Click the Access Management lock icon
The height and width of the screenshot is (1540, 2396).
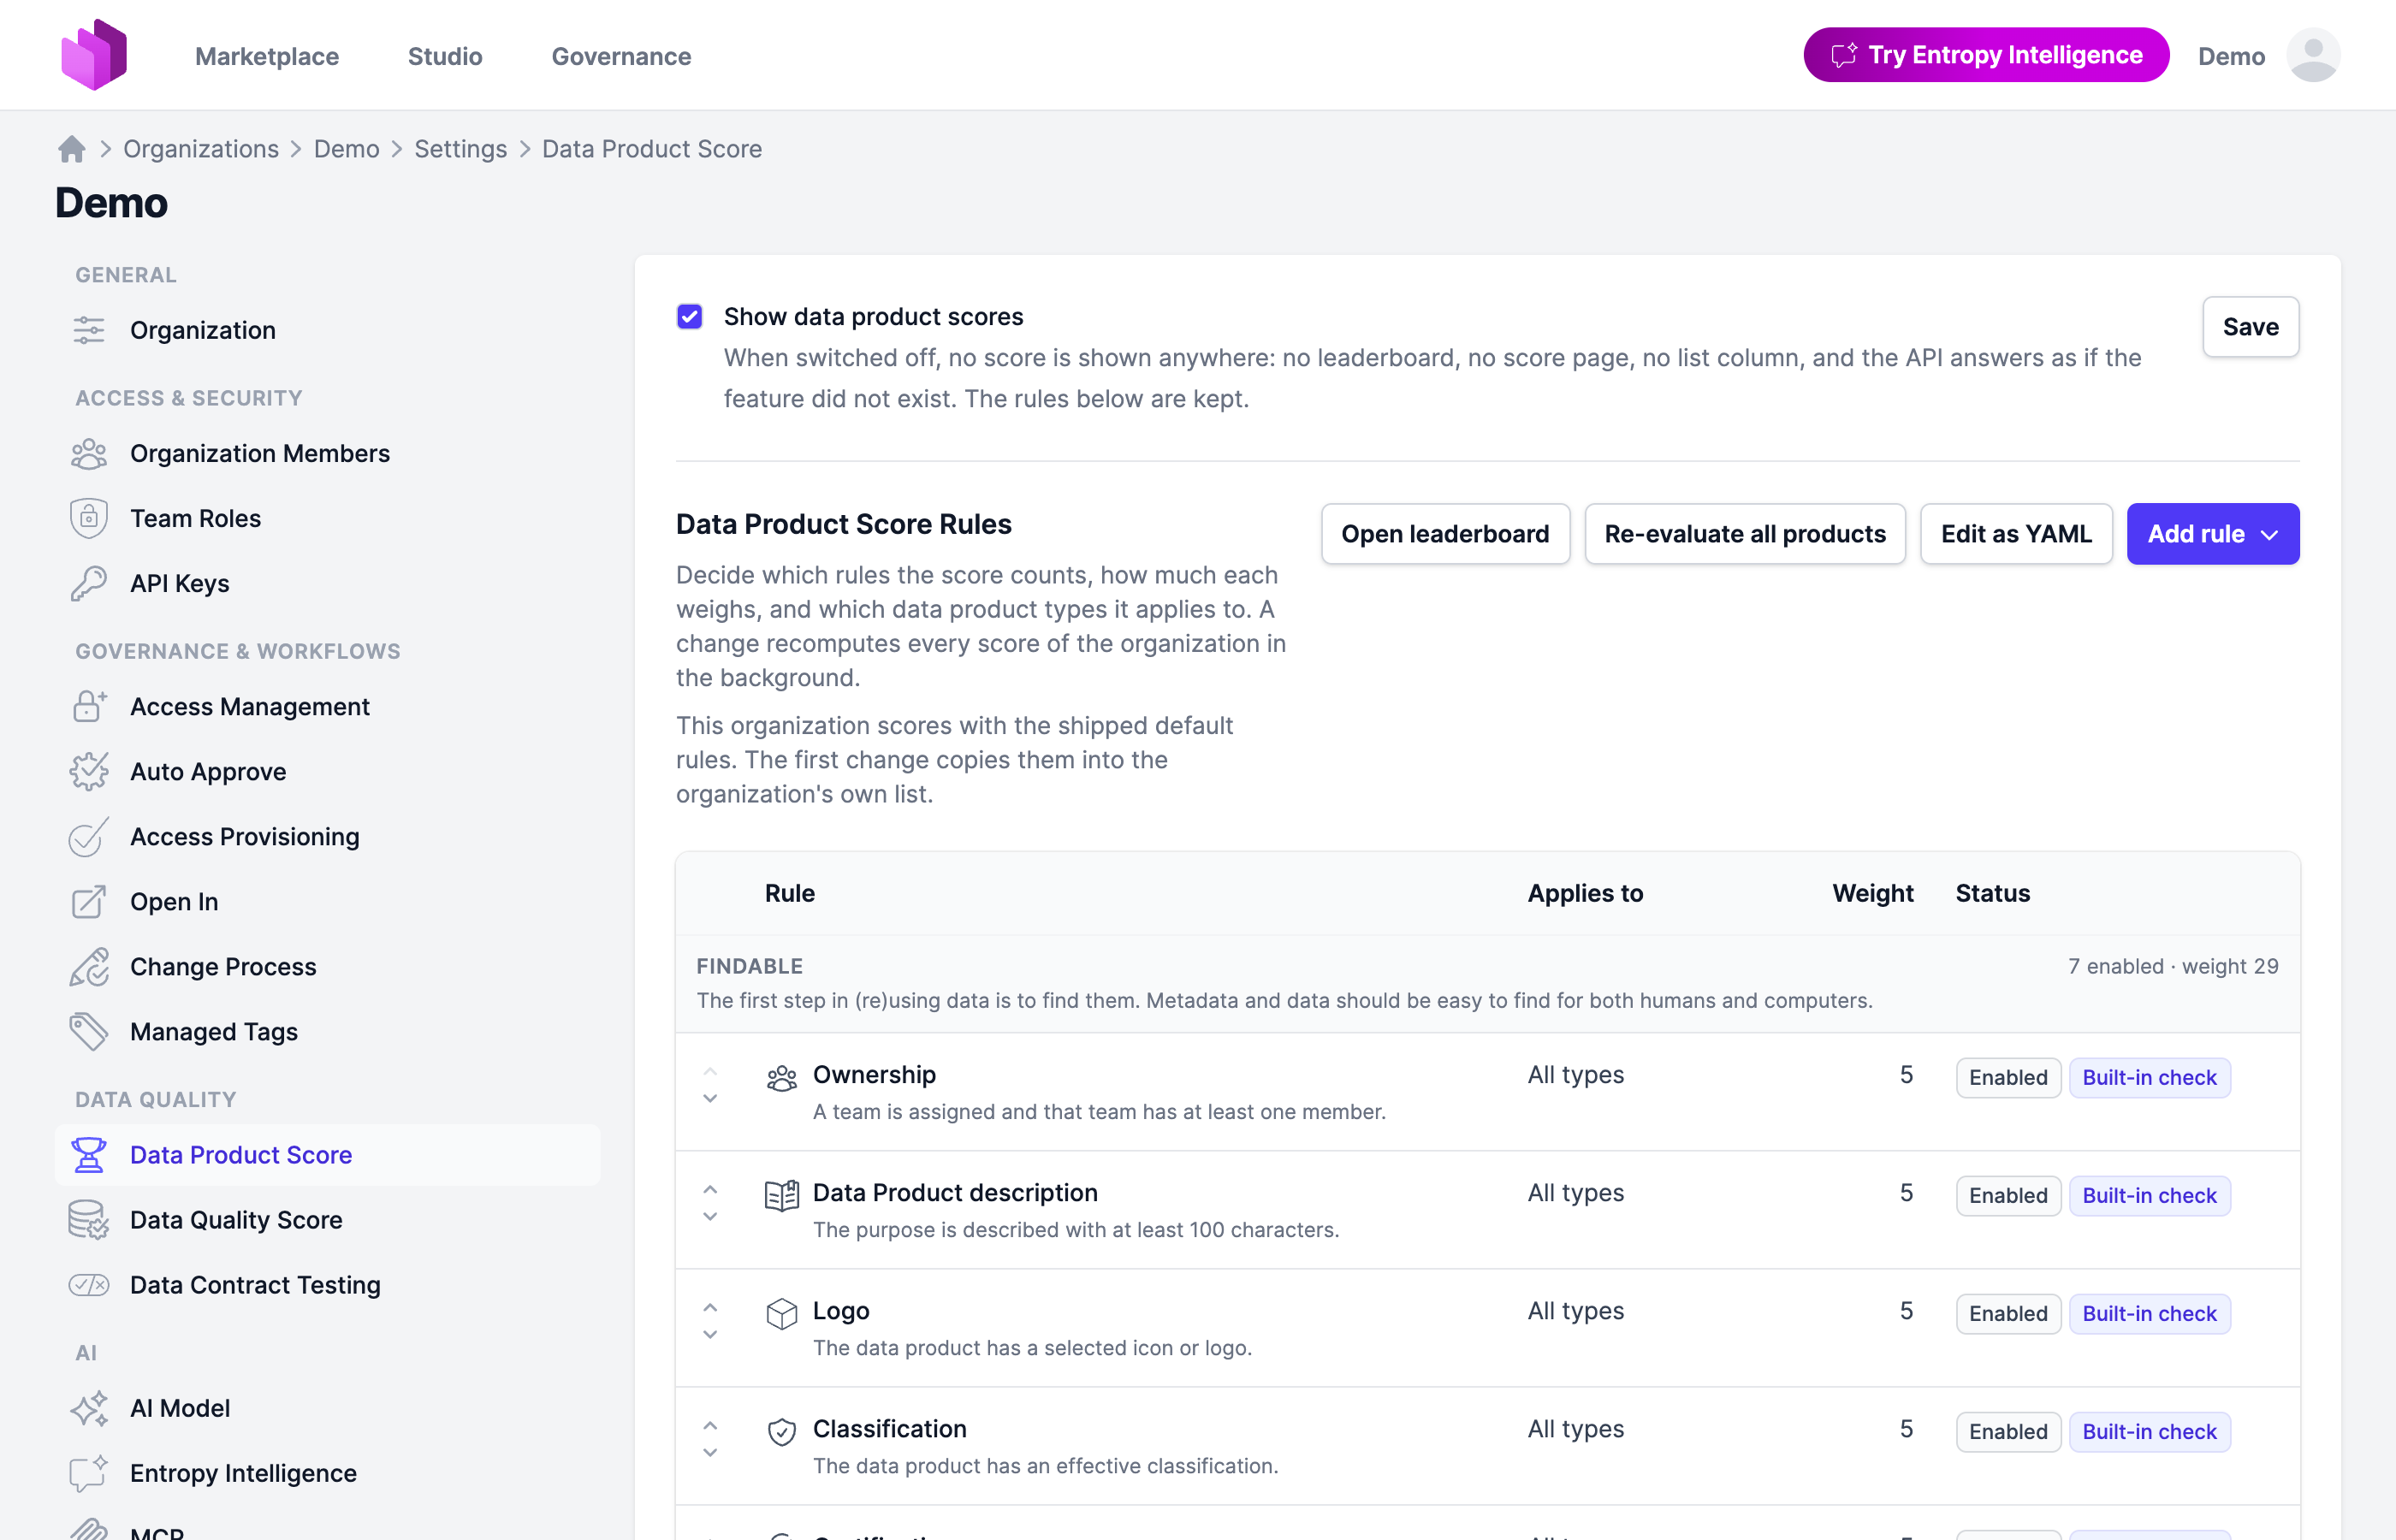[x=89, y=707]
